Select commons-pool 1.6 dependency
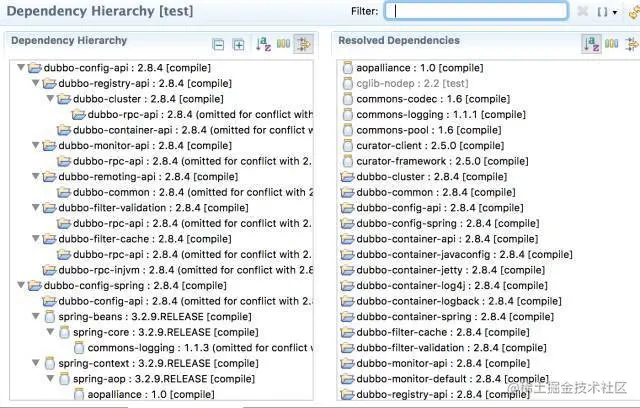640x408 pixels. point(422,130)
